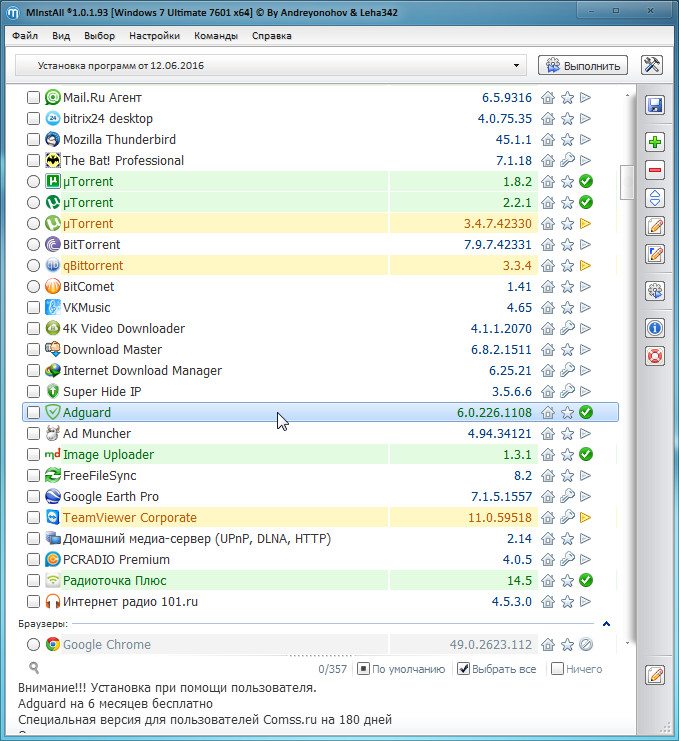This screenshot has width=679, height=741.
Task: Open the Справка menu
Action: tap(272, 36)
